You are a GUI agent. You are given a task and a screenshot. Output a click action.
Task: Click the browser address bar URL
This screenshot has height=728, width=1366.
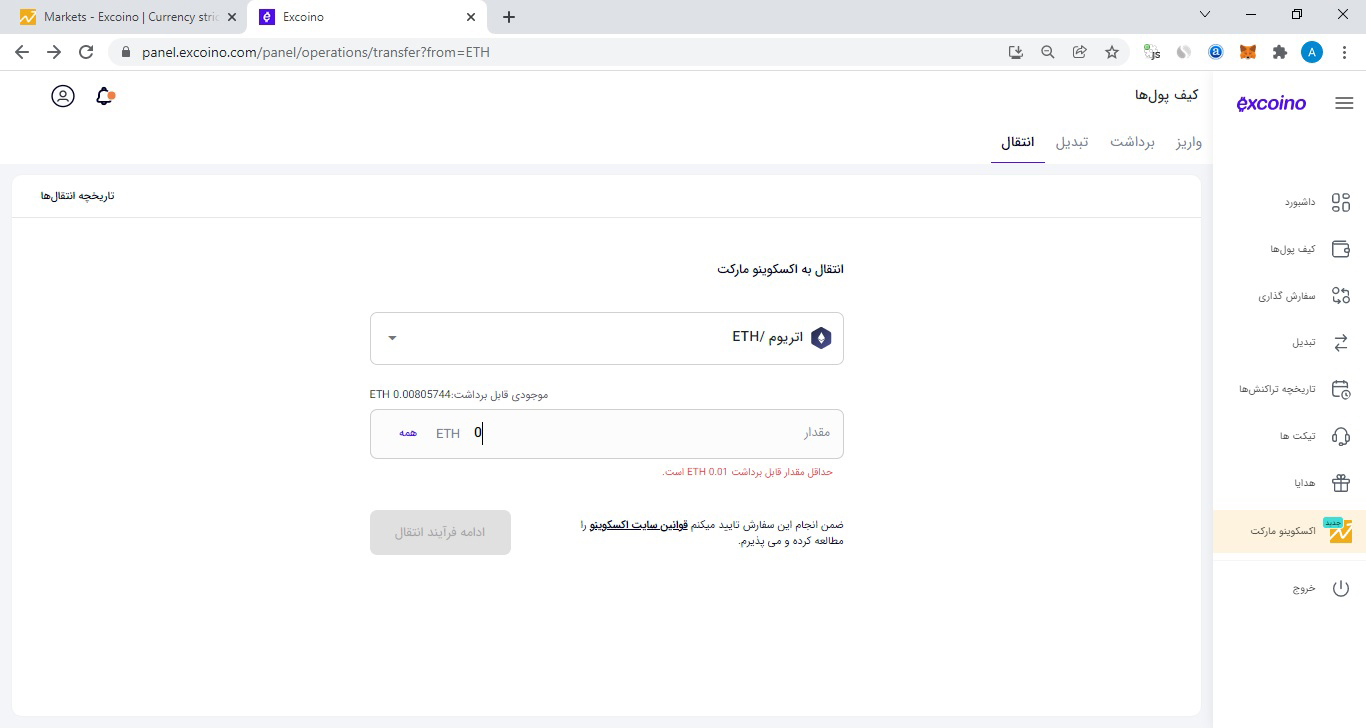[316, 52]
